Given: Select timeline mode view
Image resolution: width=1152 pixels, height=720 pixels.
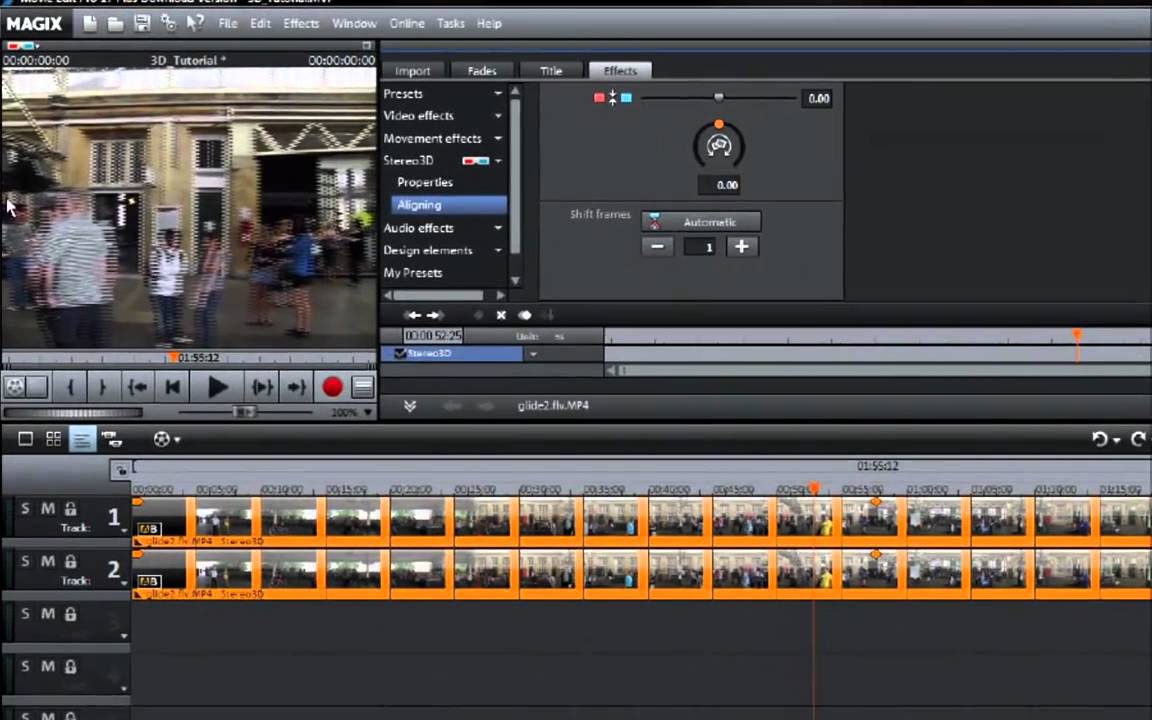Looking at the screenshot, I should [x=82, y=439].
